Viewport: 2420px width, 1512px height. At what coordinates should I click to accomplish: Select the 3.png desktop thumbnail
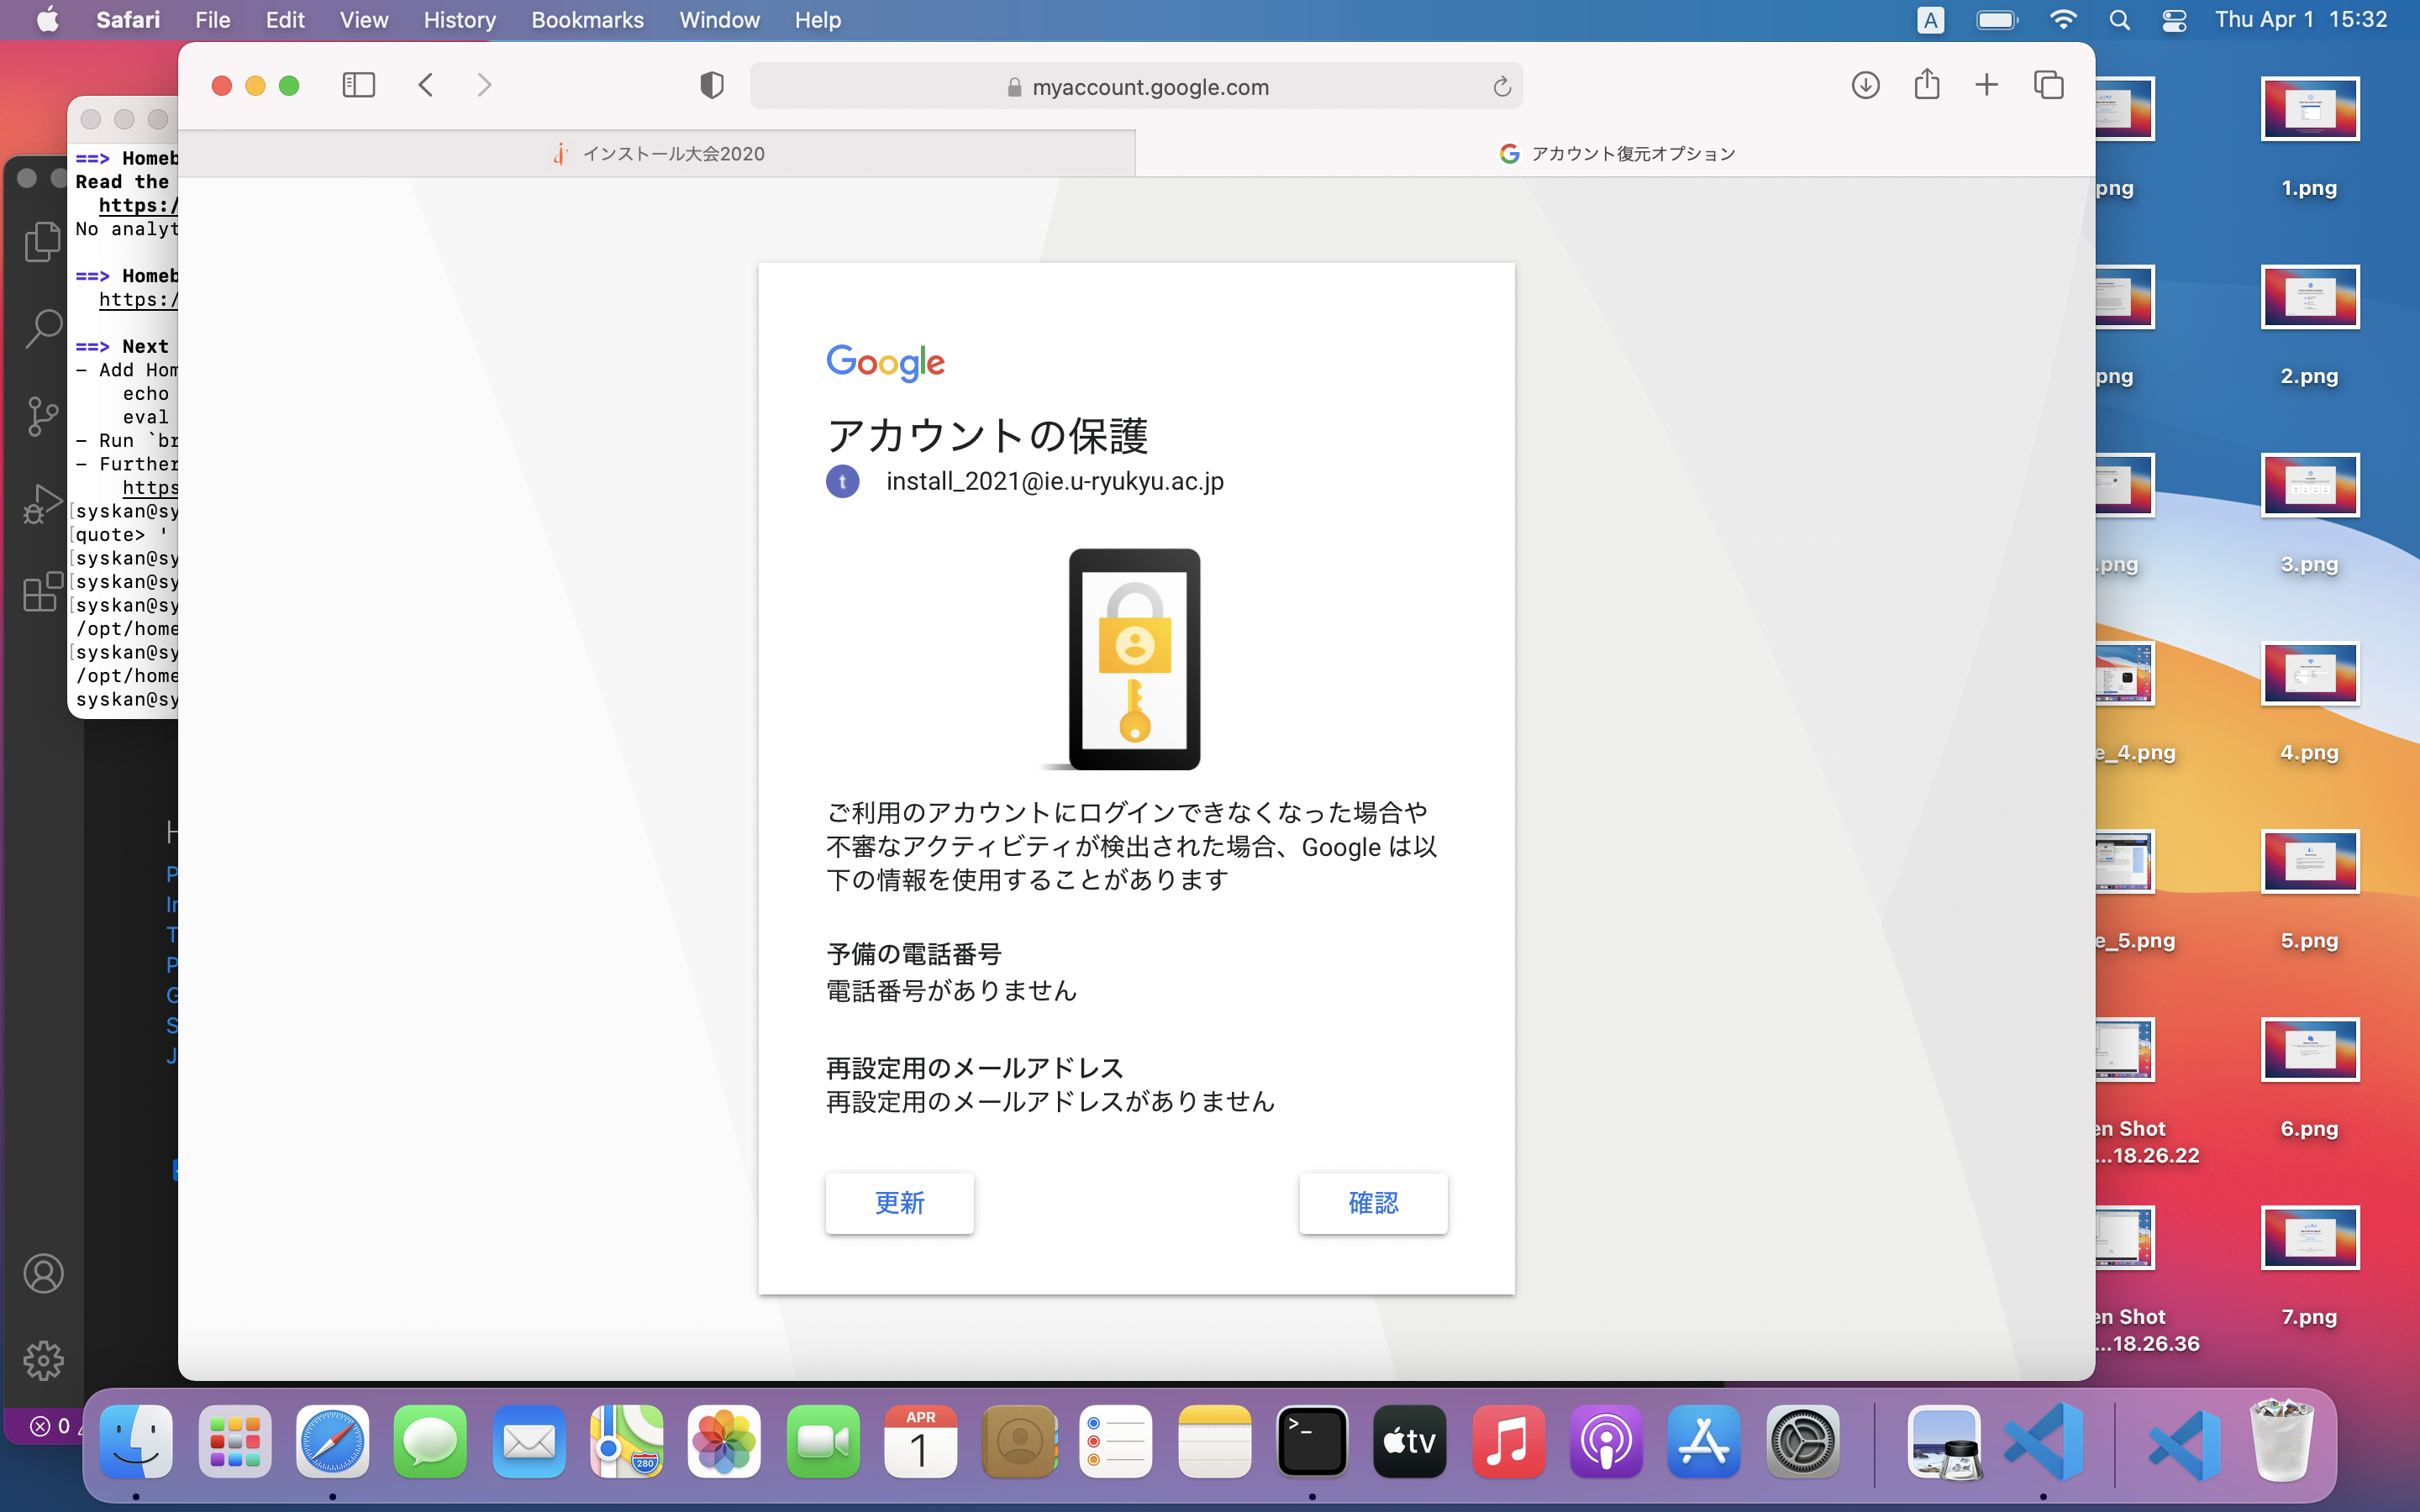point(2309,487)
